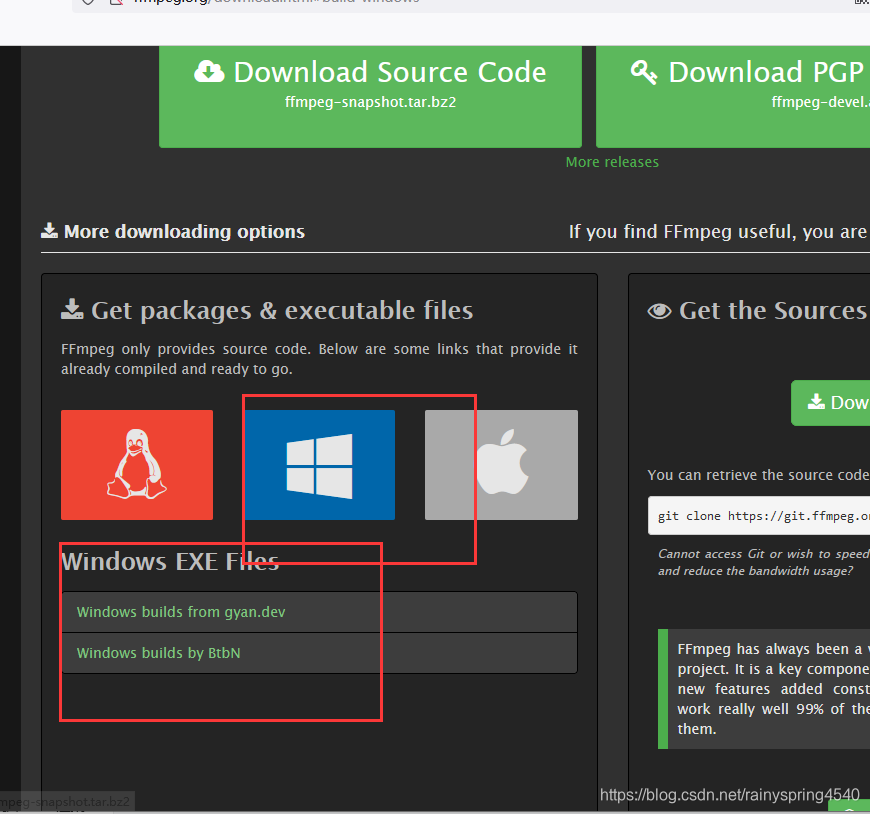This screenshot has height=814, width=870.
Task: Open the More releases link
Action: [612, 162]
